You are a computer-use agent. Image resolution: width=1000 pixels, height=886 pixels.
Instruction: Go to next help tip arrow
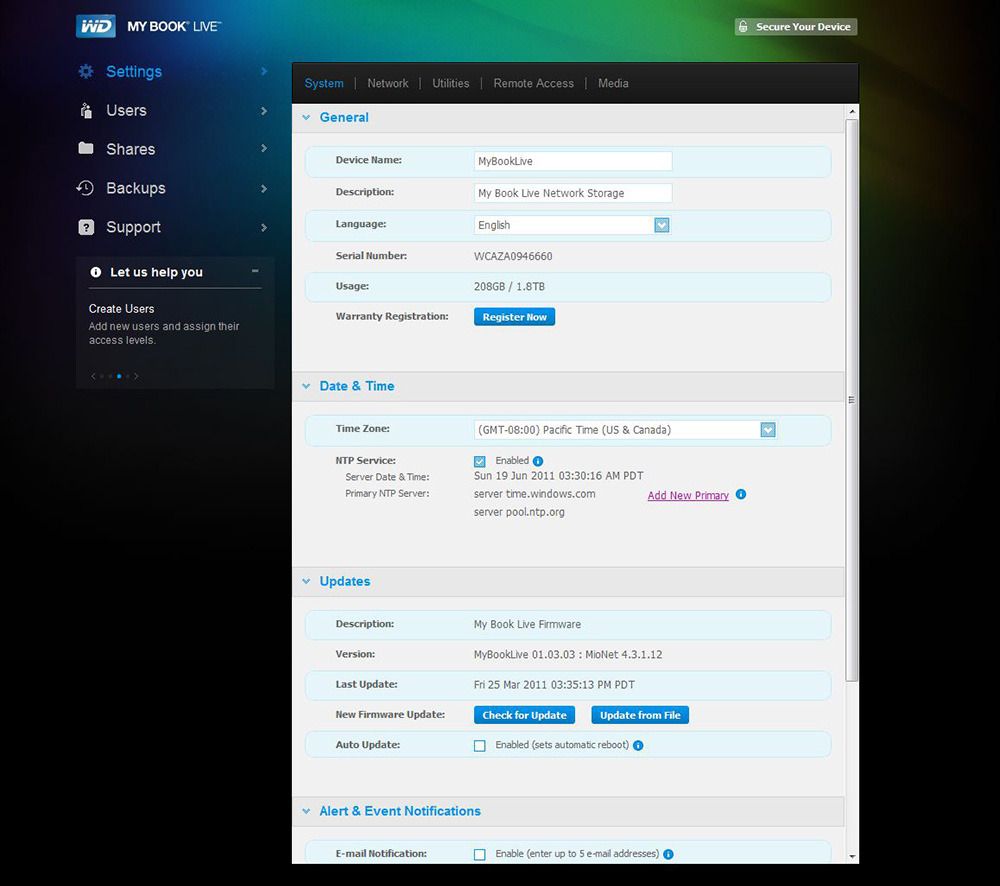136,376
